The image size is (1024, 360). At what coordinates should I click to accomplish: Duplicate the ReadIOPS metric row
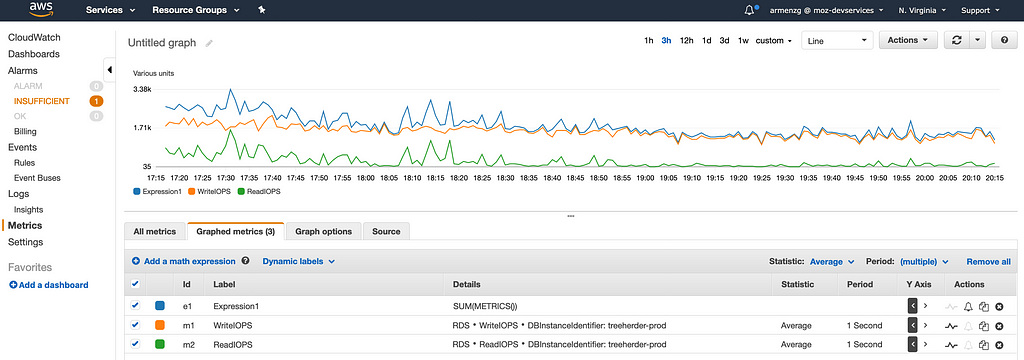[x=984, y=345]
